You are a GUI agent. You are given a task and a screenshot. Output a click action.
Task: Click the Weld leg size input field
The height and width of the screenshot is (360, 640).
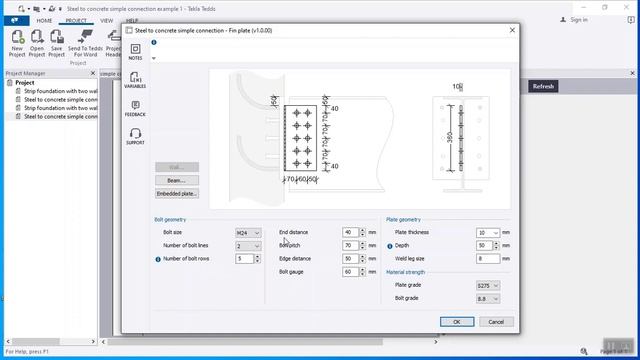(x=488, y=258)
